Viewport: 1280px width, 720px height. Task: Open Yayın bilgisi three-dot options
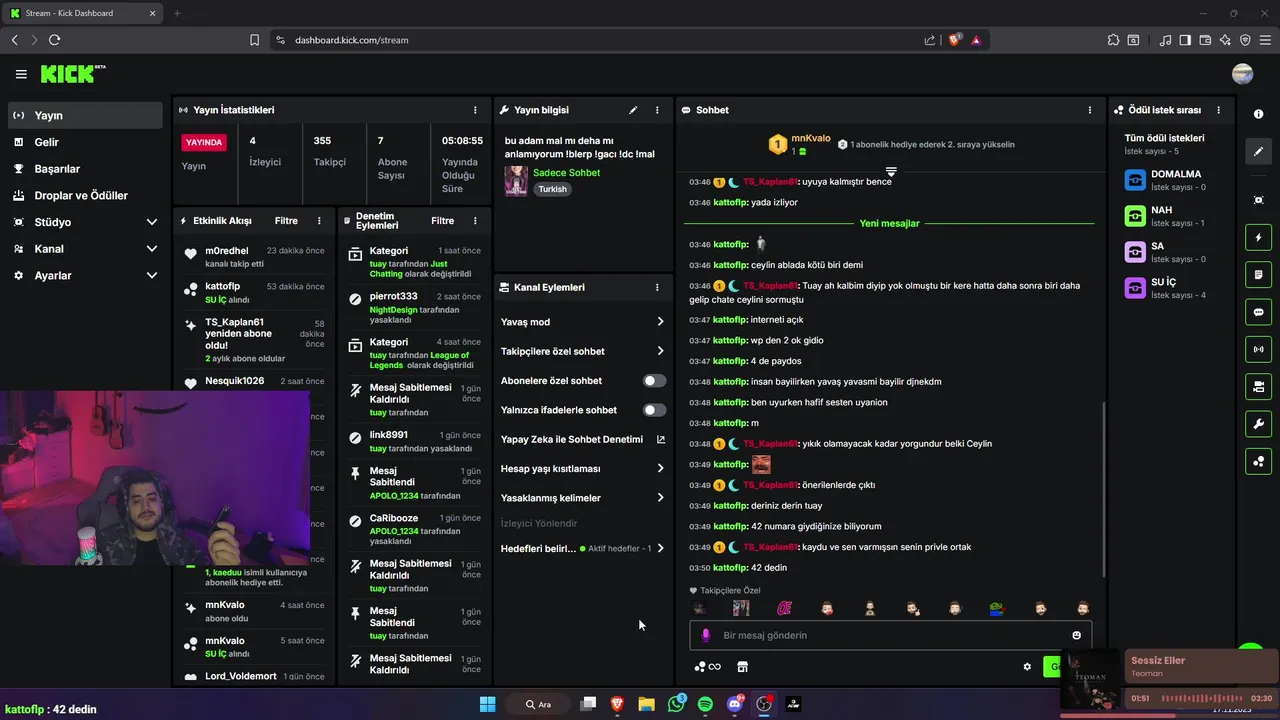click(x=657, y=110)
